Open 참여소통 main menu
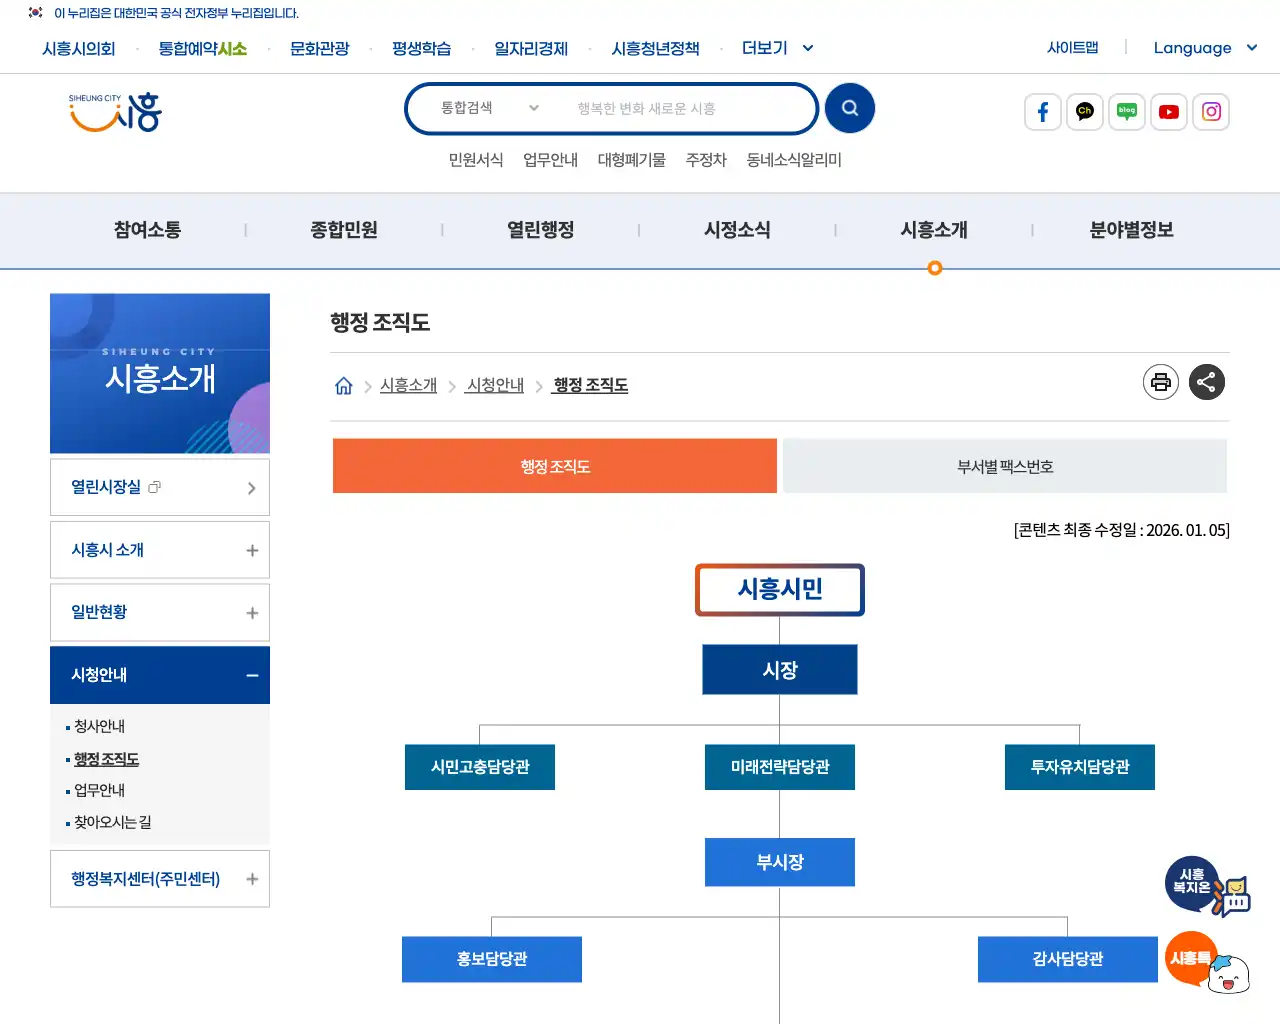Viewport: 1280px width, 1024px height. point(147,230)
